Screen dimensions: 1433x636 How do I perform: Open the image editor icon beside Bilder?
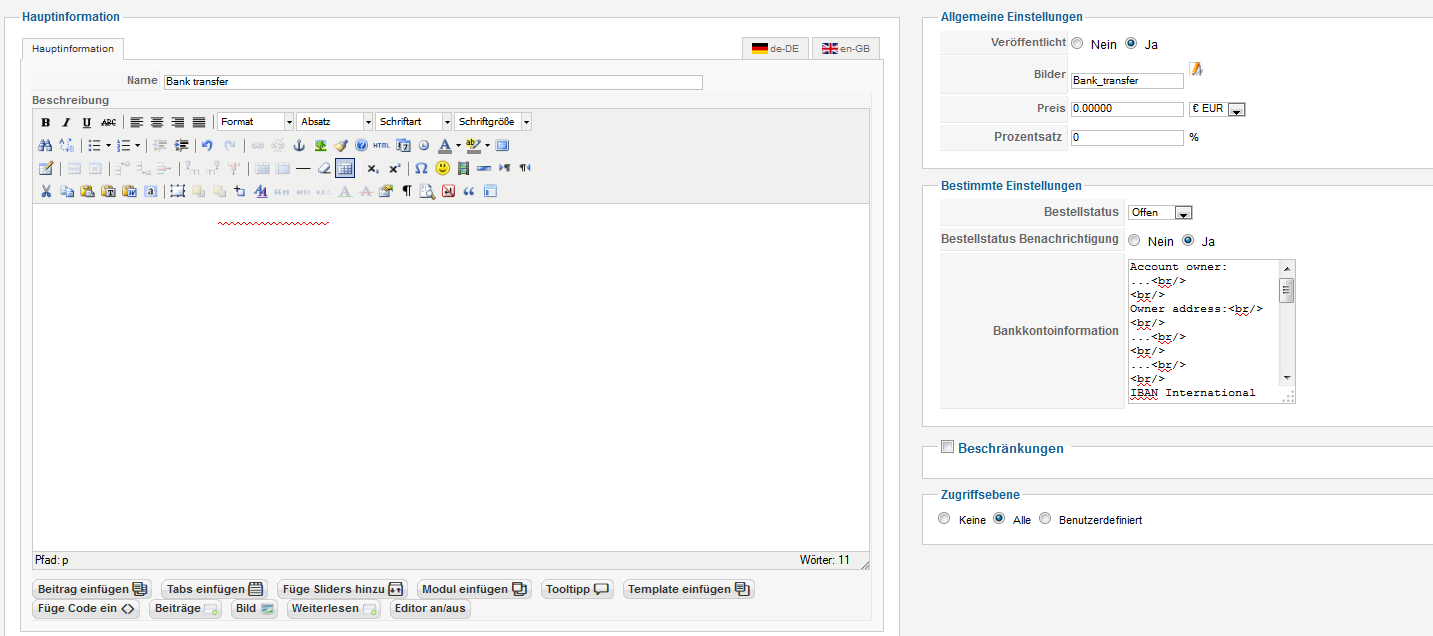(1196, 69)
